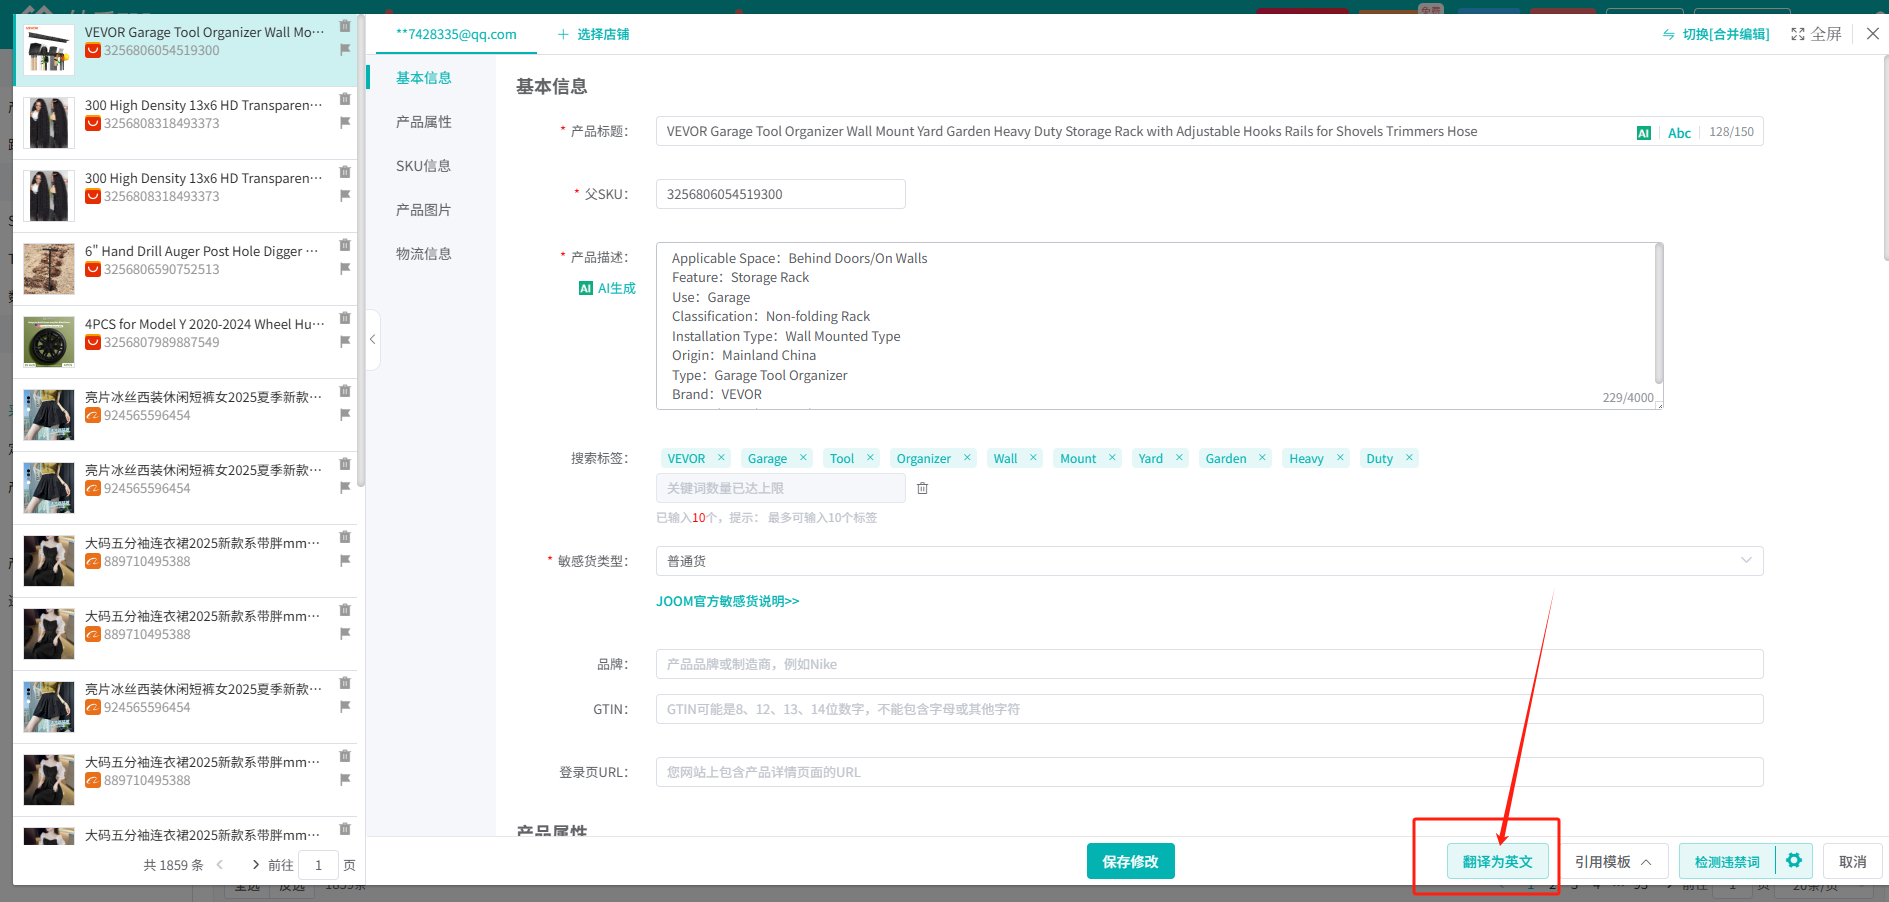This screenshot has height=902, width=1889.
Task: Collapse the left product list panel
Action: [x=372, y=340]
